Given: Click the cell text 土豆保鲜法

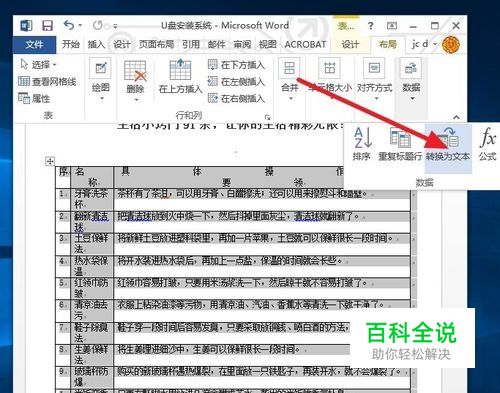Looking at the screenshot, I should click(x=91, y=243).
